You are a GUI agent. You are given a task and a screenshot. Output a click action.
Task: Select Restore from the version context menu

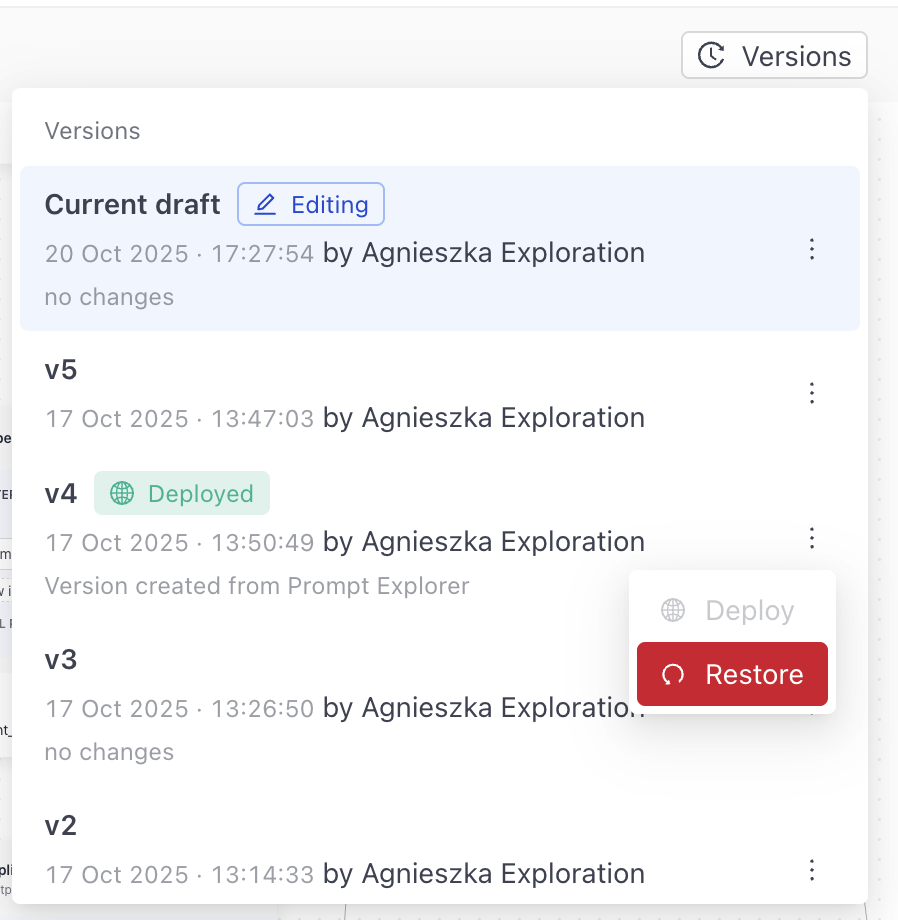coord(732,674)
